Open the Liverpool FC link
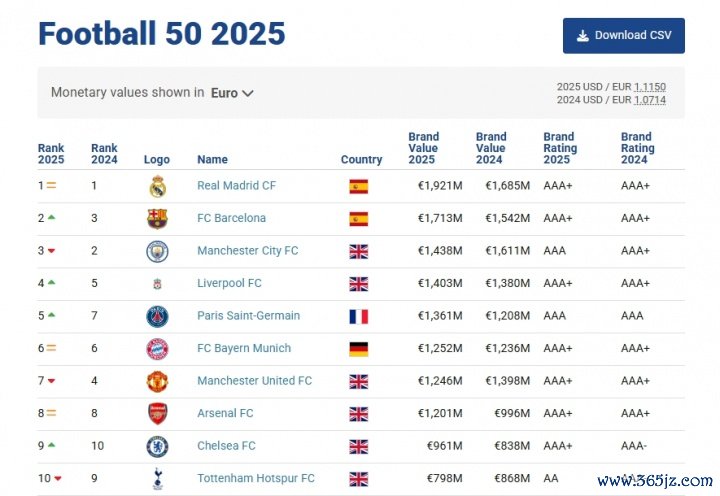The width and height of the screenshot is (720, 496). [x=229, y=283]
